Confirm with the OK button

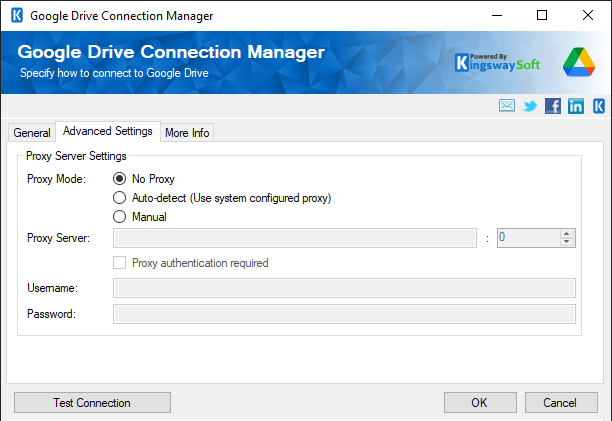(x=480, y=402)
